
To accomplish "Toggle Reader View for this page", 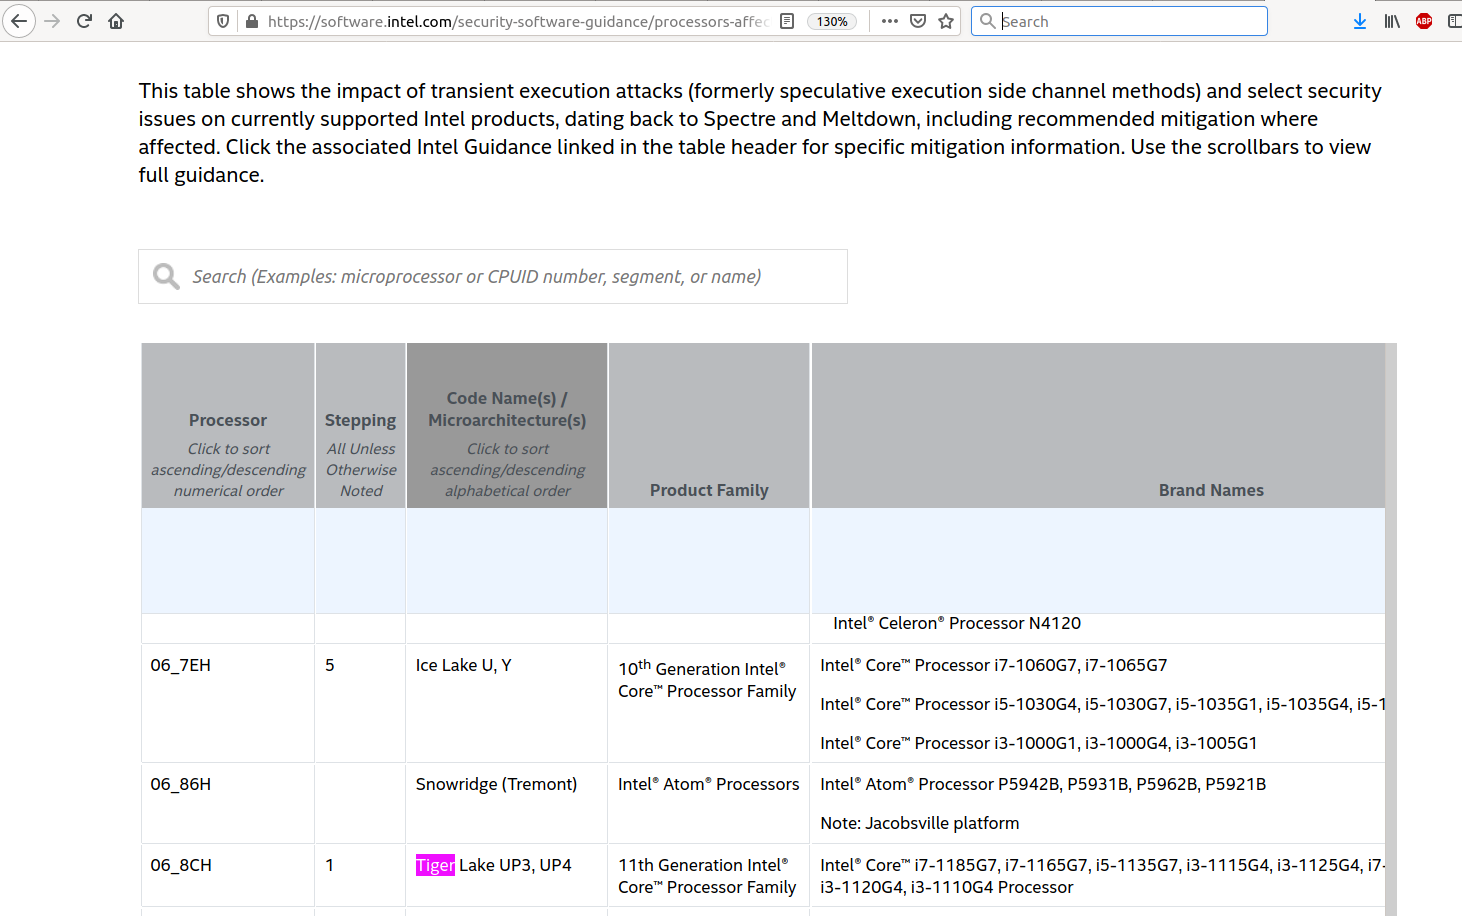I will point(787,21).
